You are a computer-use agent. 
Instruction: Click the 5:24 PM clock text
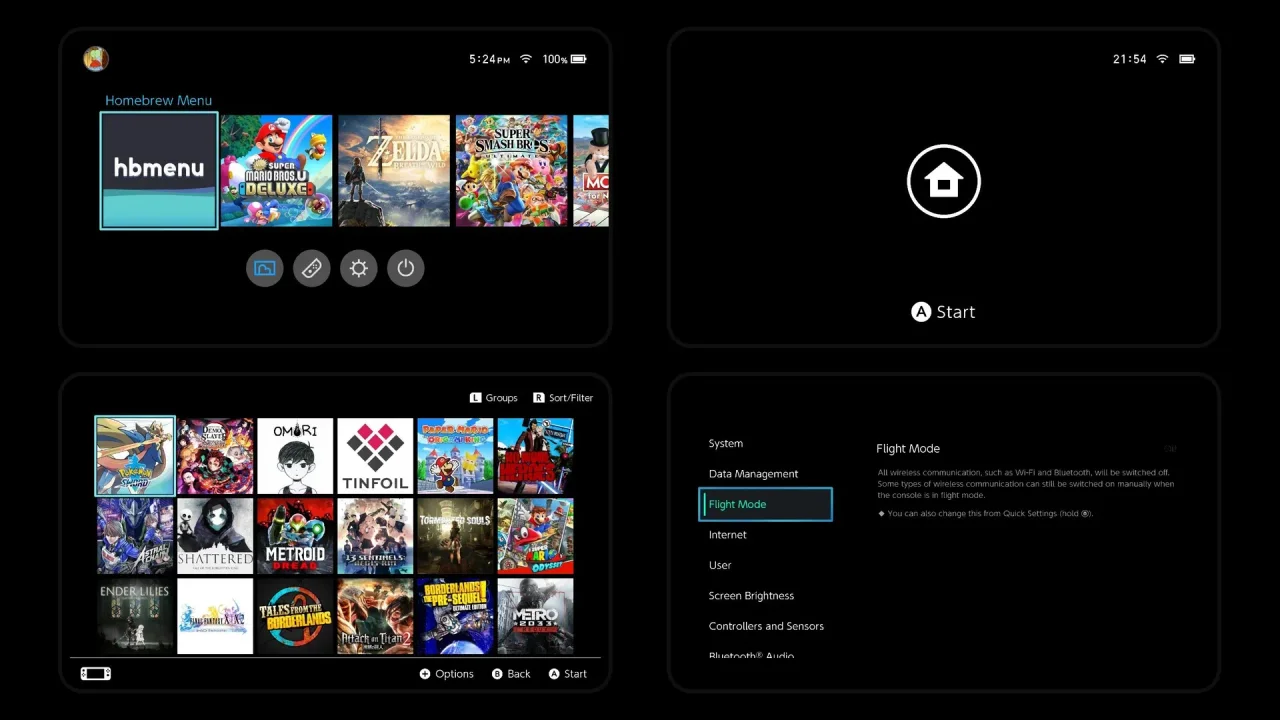(x=490, y=59)
